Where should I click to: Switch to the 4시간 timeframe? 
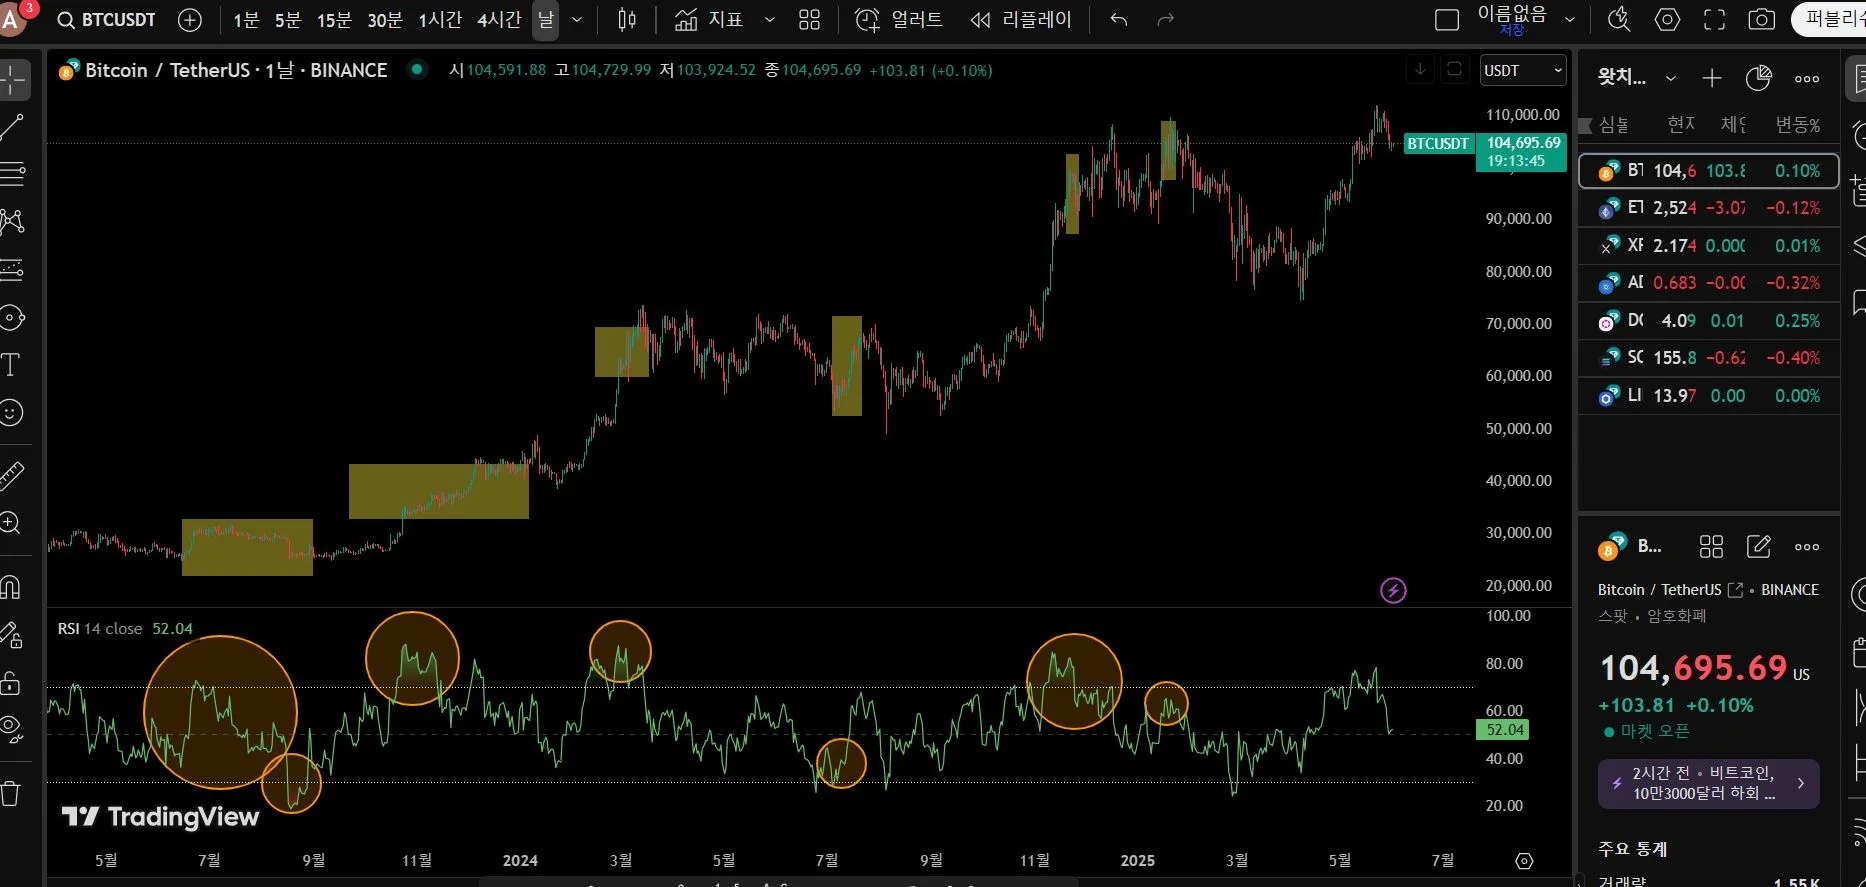pos(499,20)
